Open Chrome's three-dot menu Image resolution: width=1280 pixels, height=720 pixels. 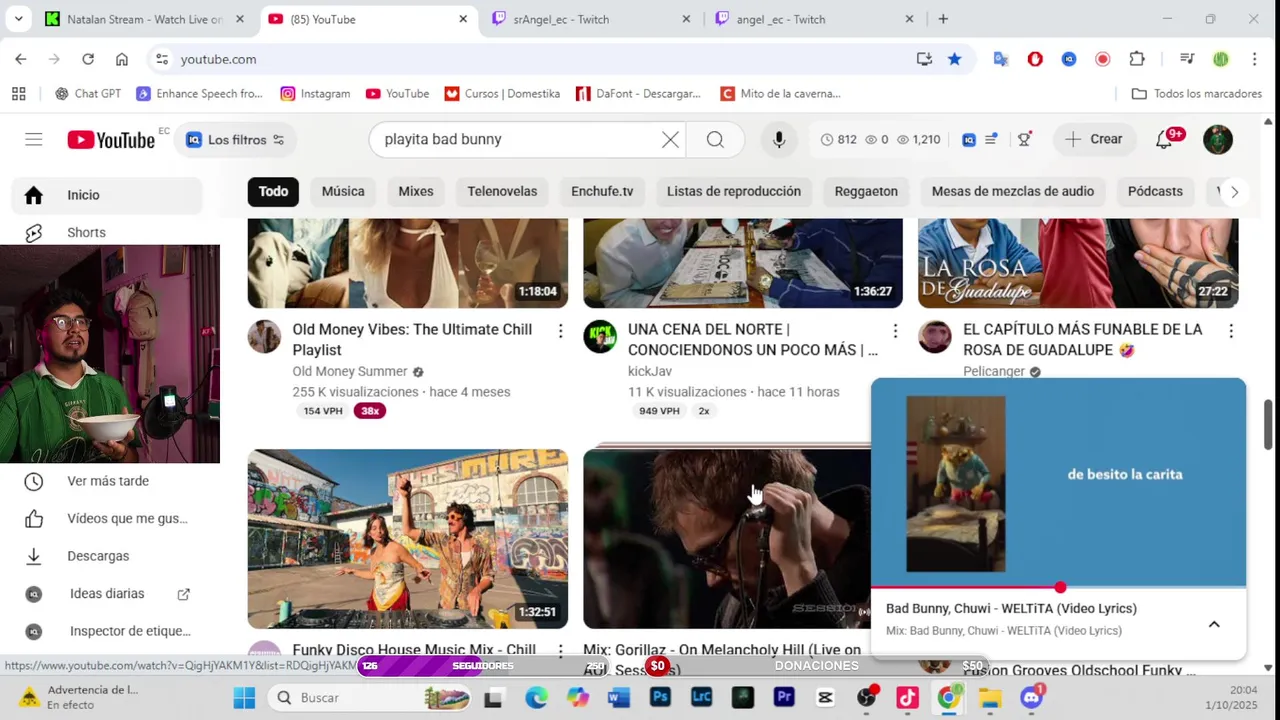coord(1254,59)
